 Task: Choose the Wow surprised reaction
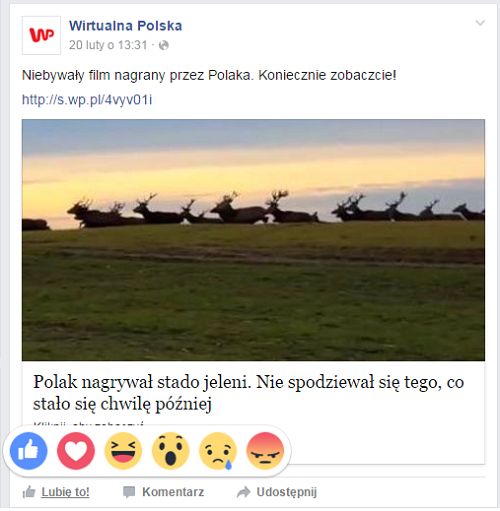171,451
